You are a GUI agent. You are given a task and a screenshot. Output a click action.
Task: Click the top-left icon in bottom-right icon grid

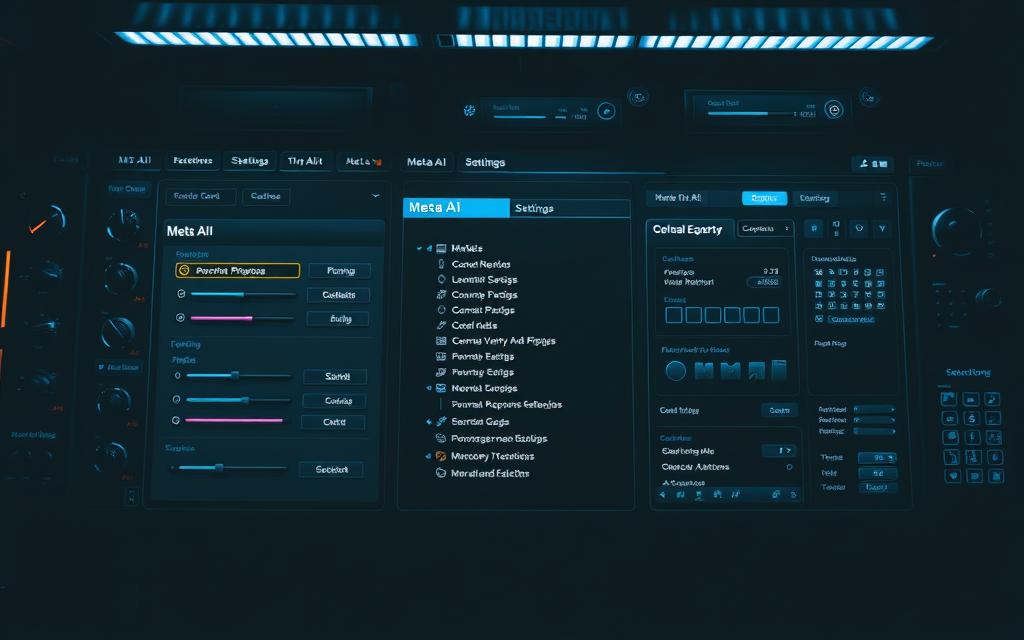949,398
